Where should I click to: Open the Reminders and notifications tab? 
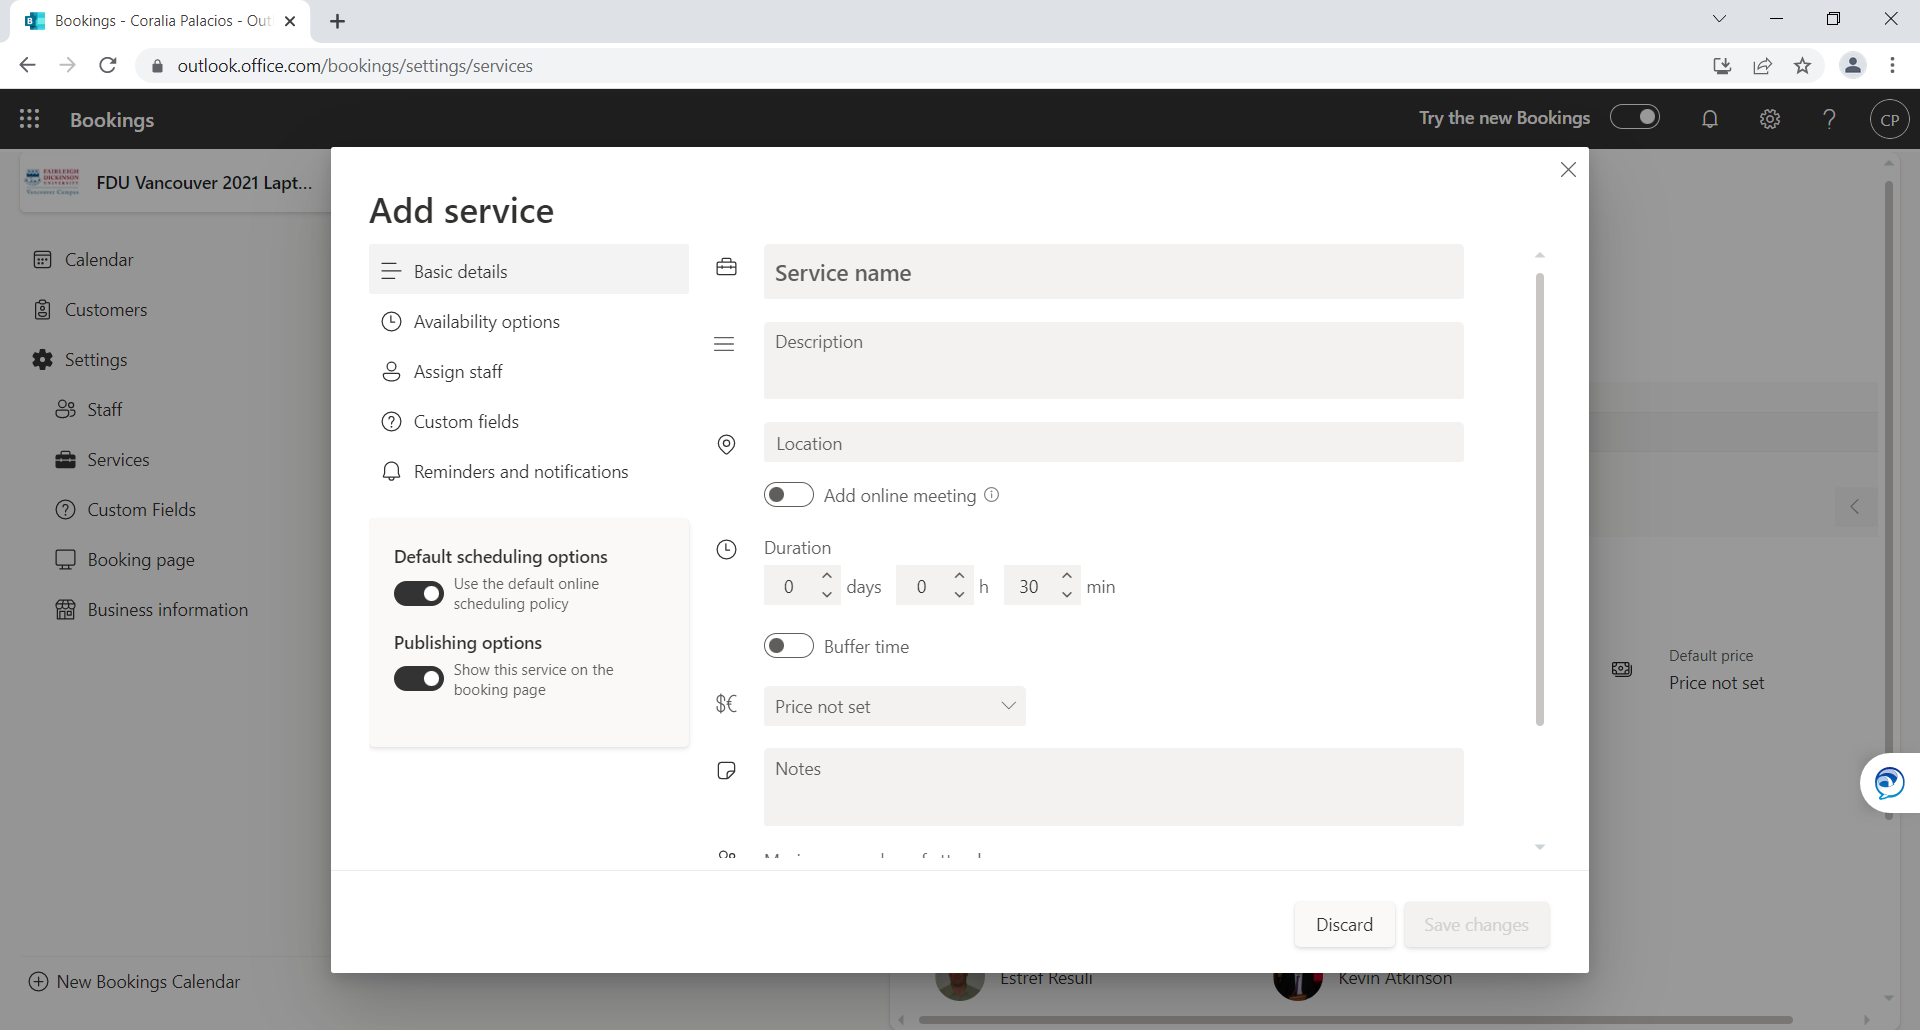point(520,472)
